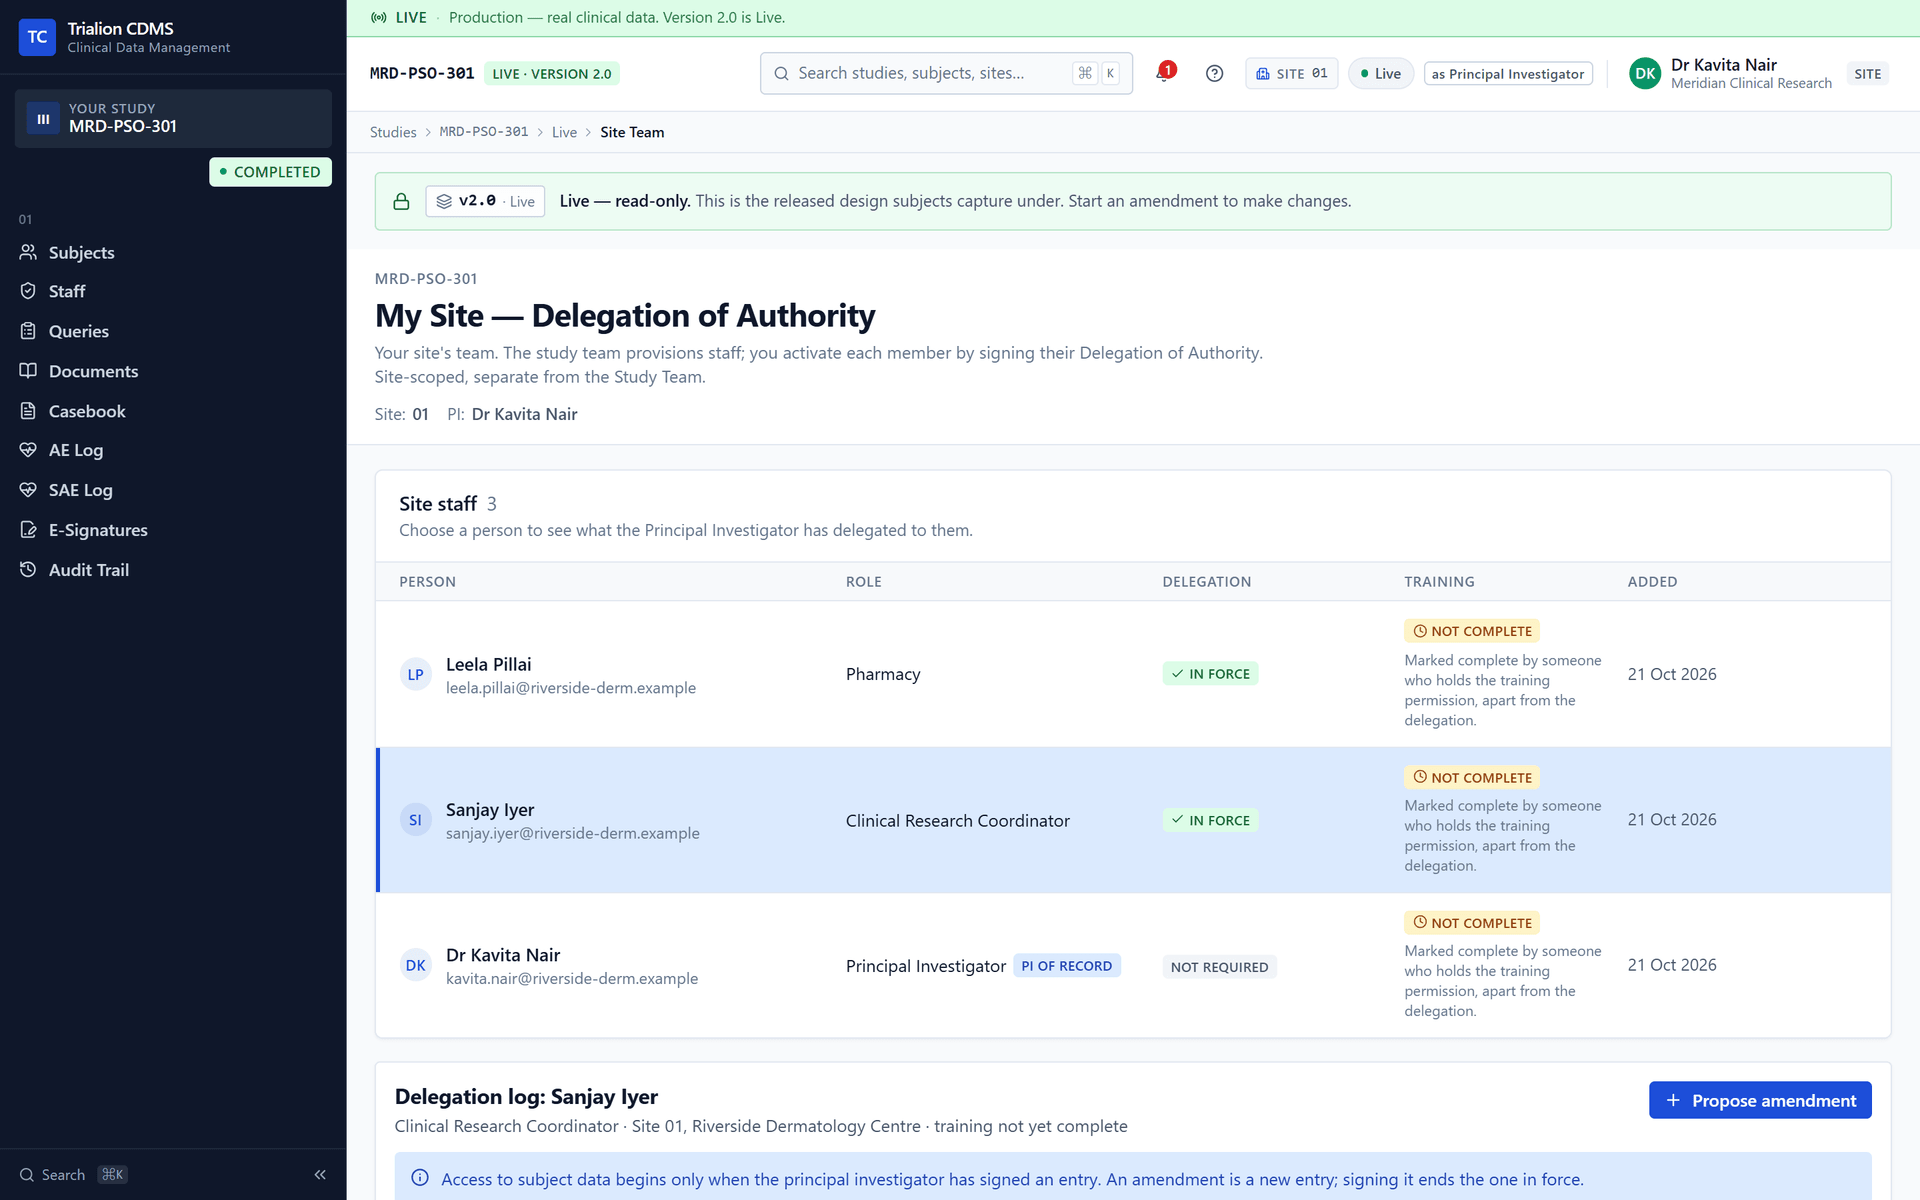Focus the Search studies, subjects, sites field

pyautogui.click(x=946, y=73)
